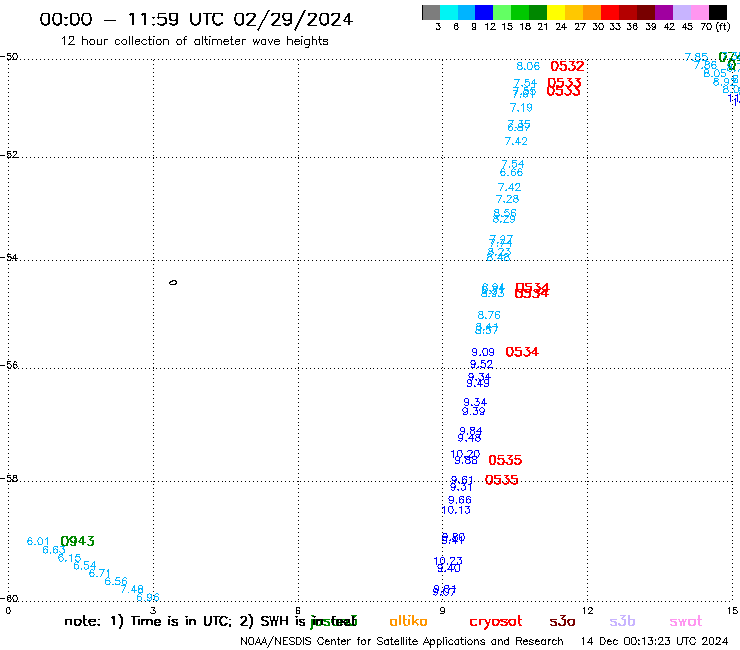Click the note 'Time is in UTC' text
This screenshot has height=650, width=740.
181,621
